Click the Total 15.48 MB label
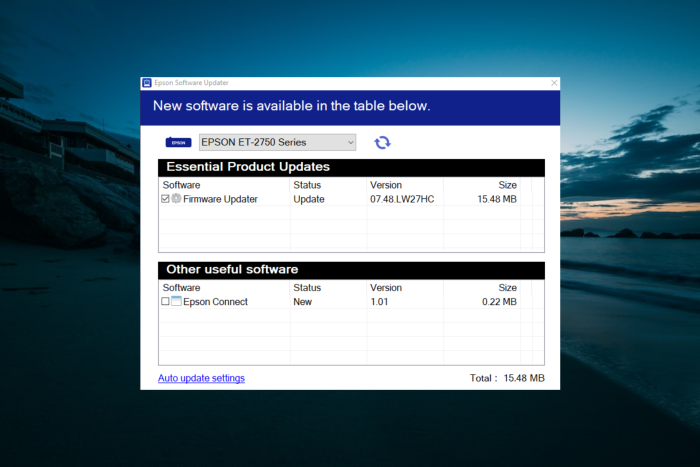This screenshot has width=700, height=467. click(x=507, y=378)
